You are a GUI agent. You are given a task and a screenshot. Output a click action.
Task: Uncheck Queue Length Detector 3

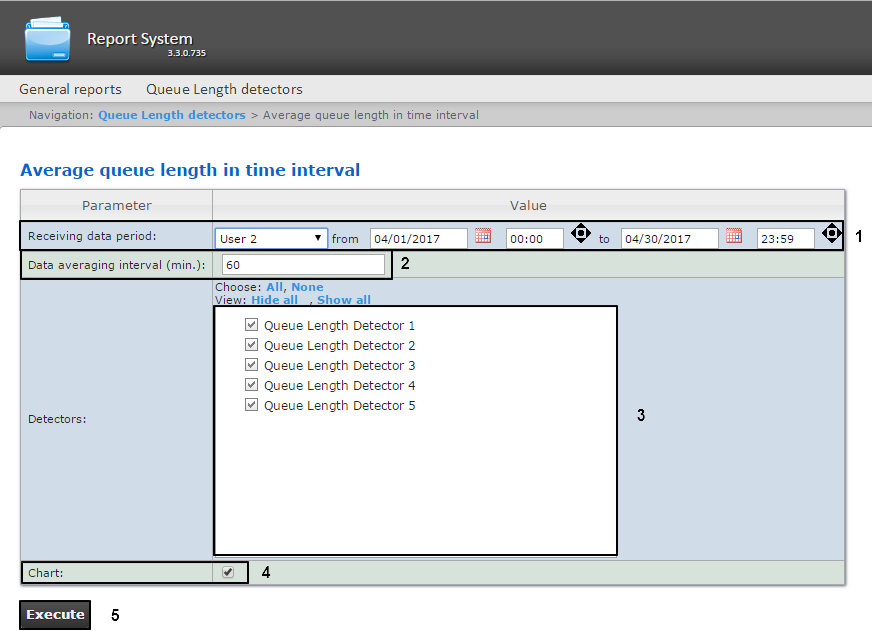252,365
